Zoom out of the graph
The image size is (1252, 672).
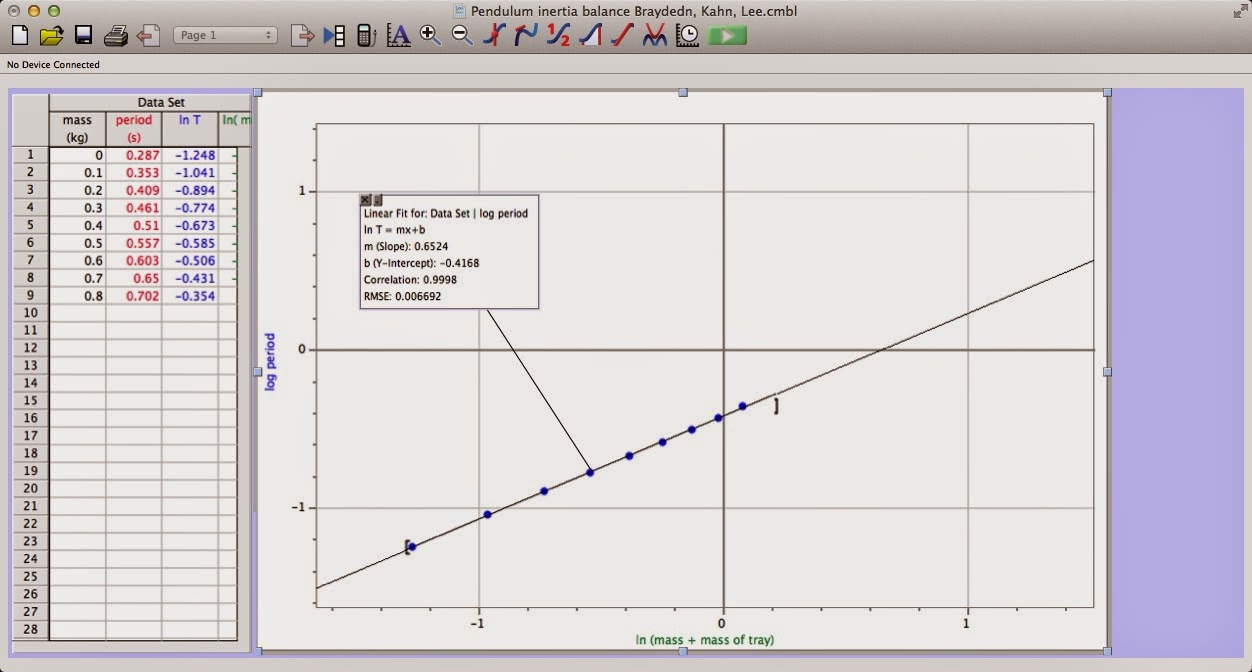(x=461, y=34)
